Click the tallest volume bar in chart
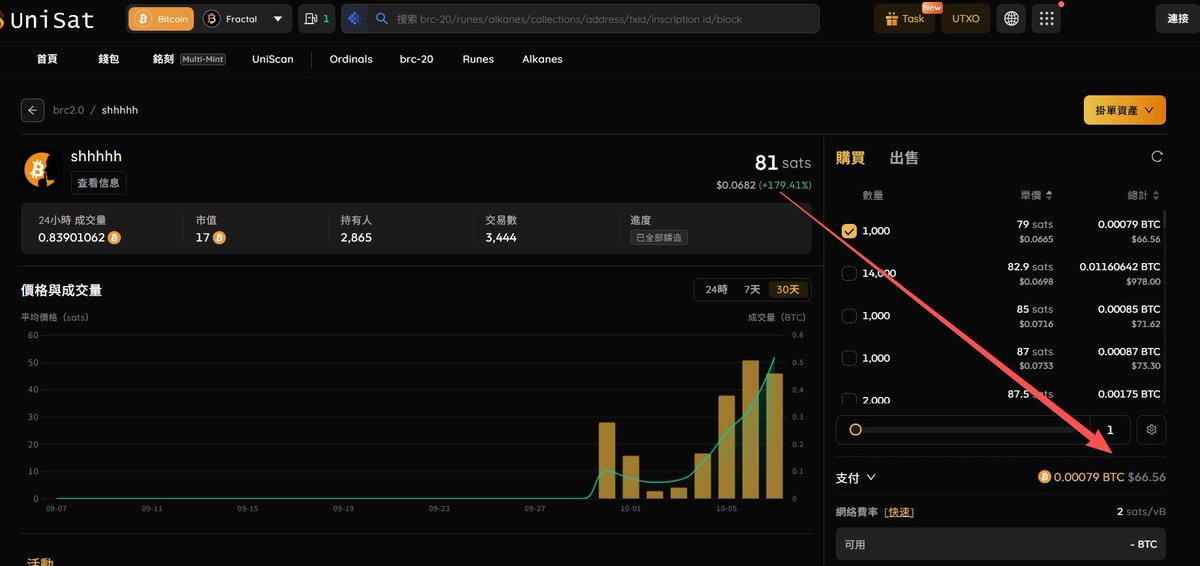 pyautogui.click(x=750, y=430)
